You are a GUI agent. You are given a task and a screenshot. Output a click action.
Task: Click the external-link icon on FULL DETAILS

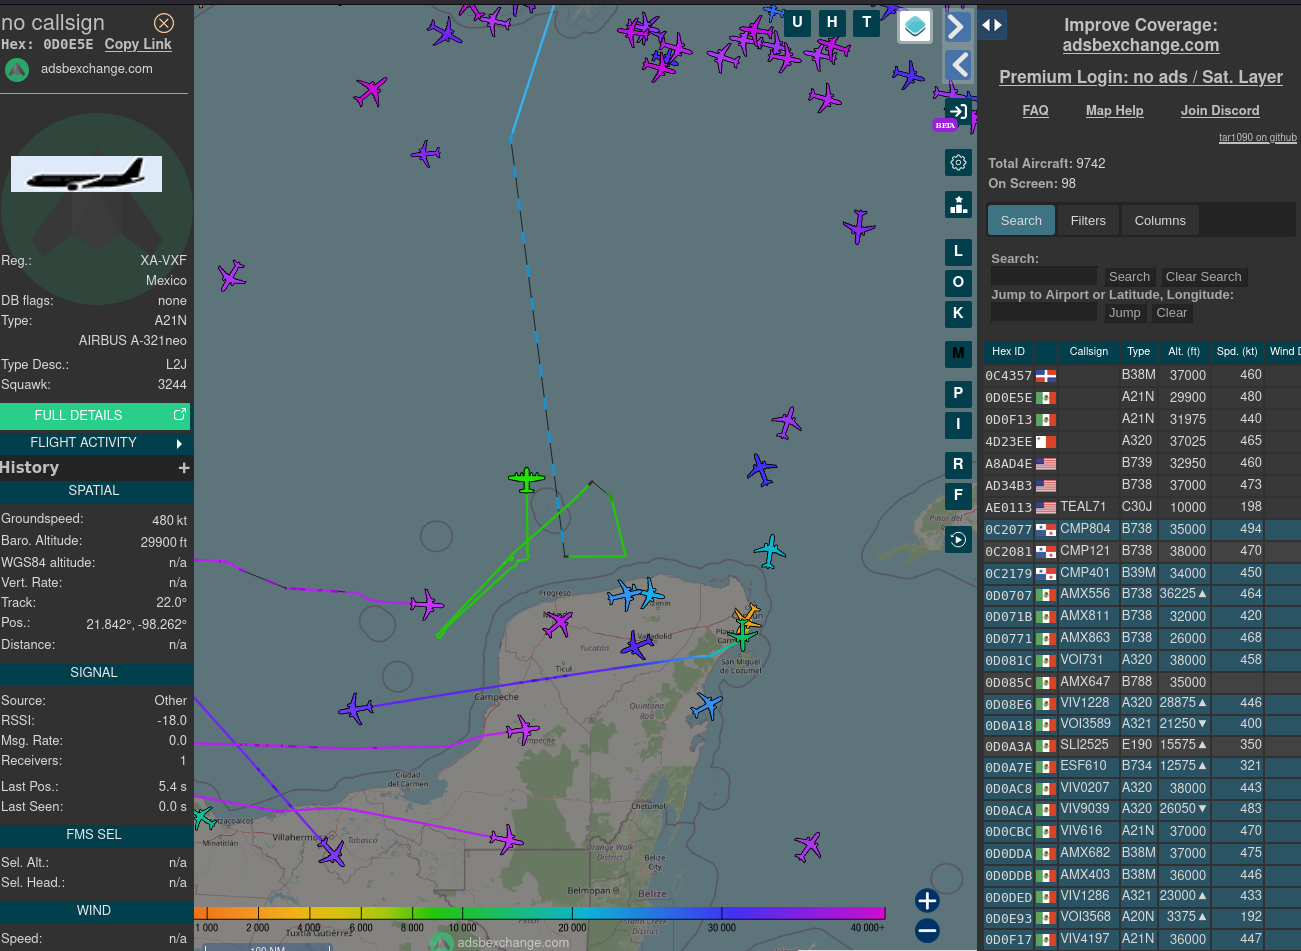pyautogui.click(x=180, y=415)
